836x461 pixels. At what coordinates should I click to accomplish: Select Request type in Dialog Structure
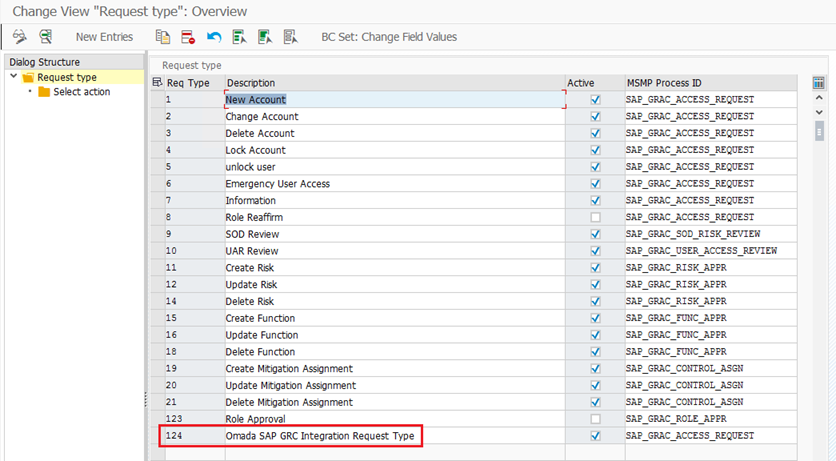tap(67, 77)
